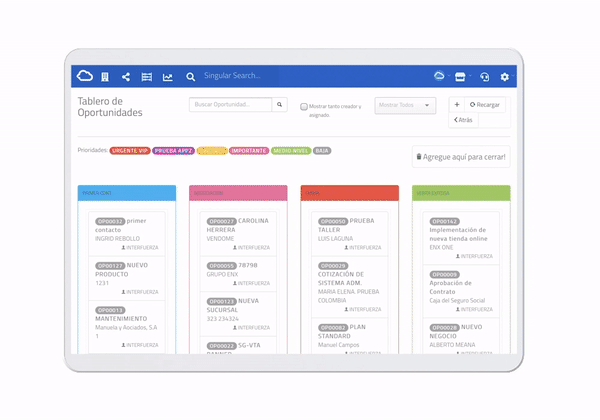Click INTERFUERZA user on OP00050 card
This screenshot has width=600, height=420.
tap(363, 247)
